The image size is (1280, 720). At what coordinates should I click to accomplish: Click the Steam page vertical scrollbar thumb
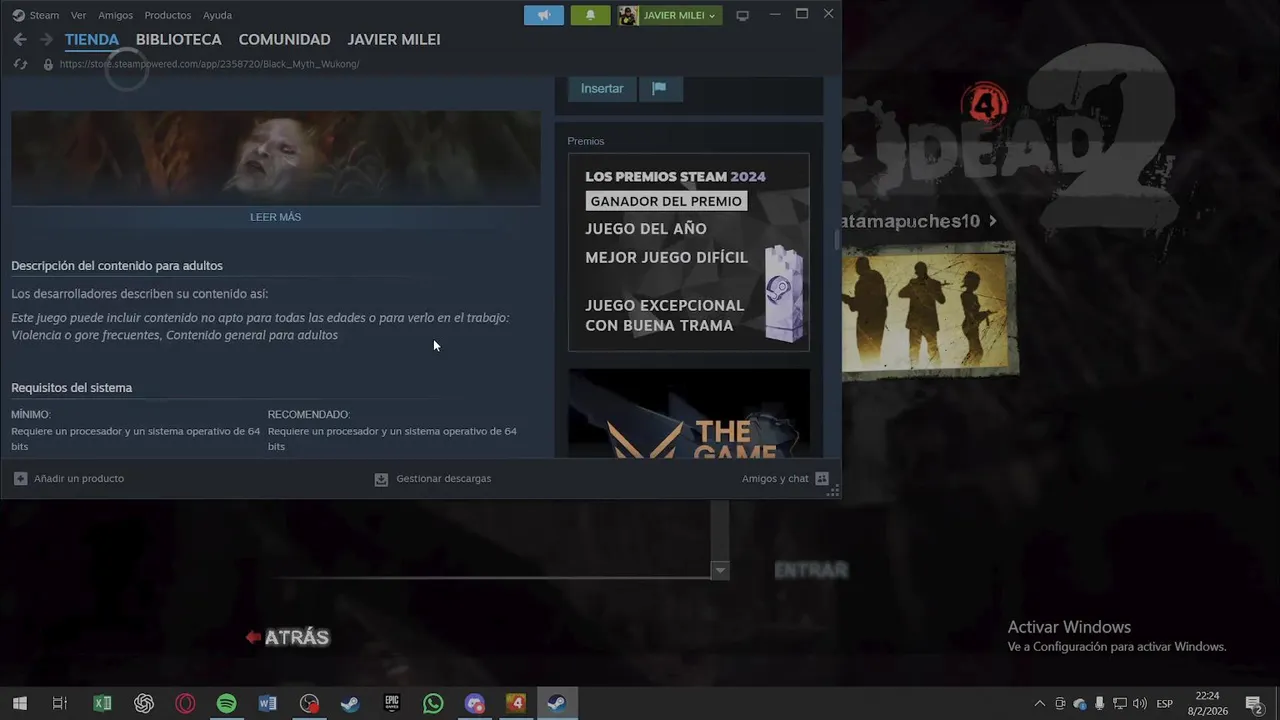(x=837, y=240)
